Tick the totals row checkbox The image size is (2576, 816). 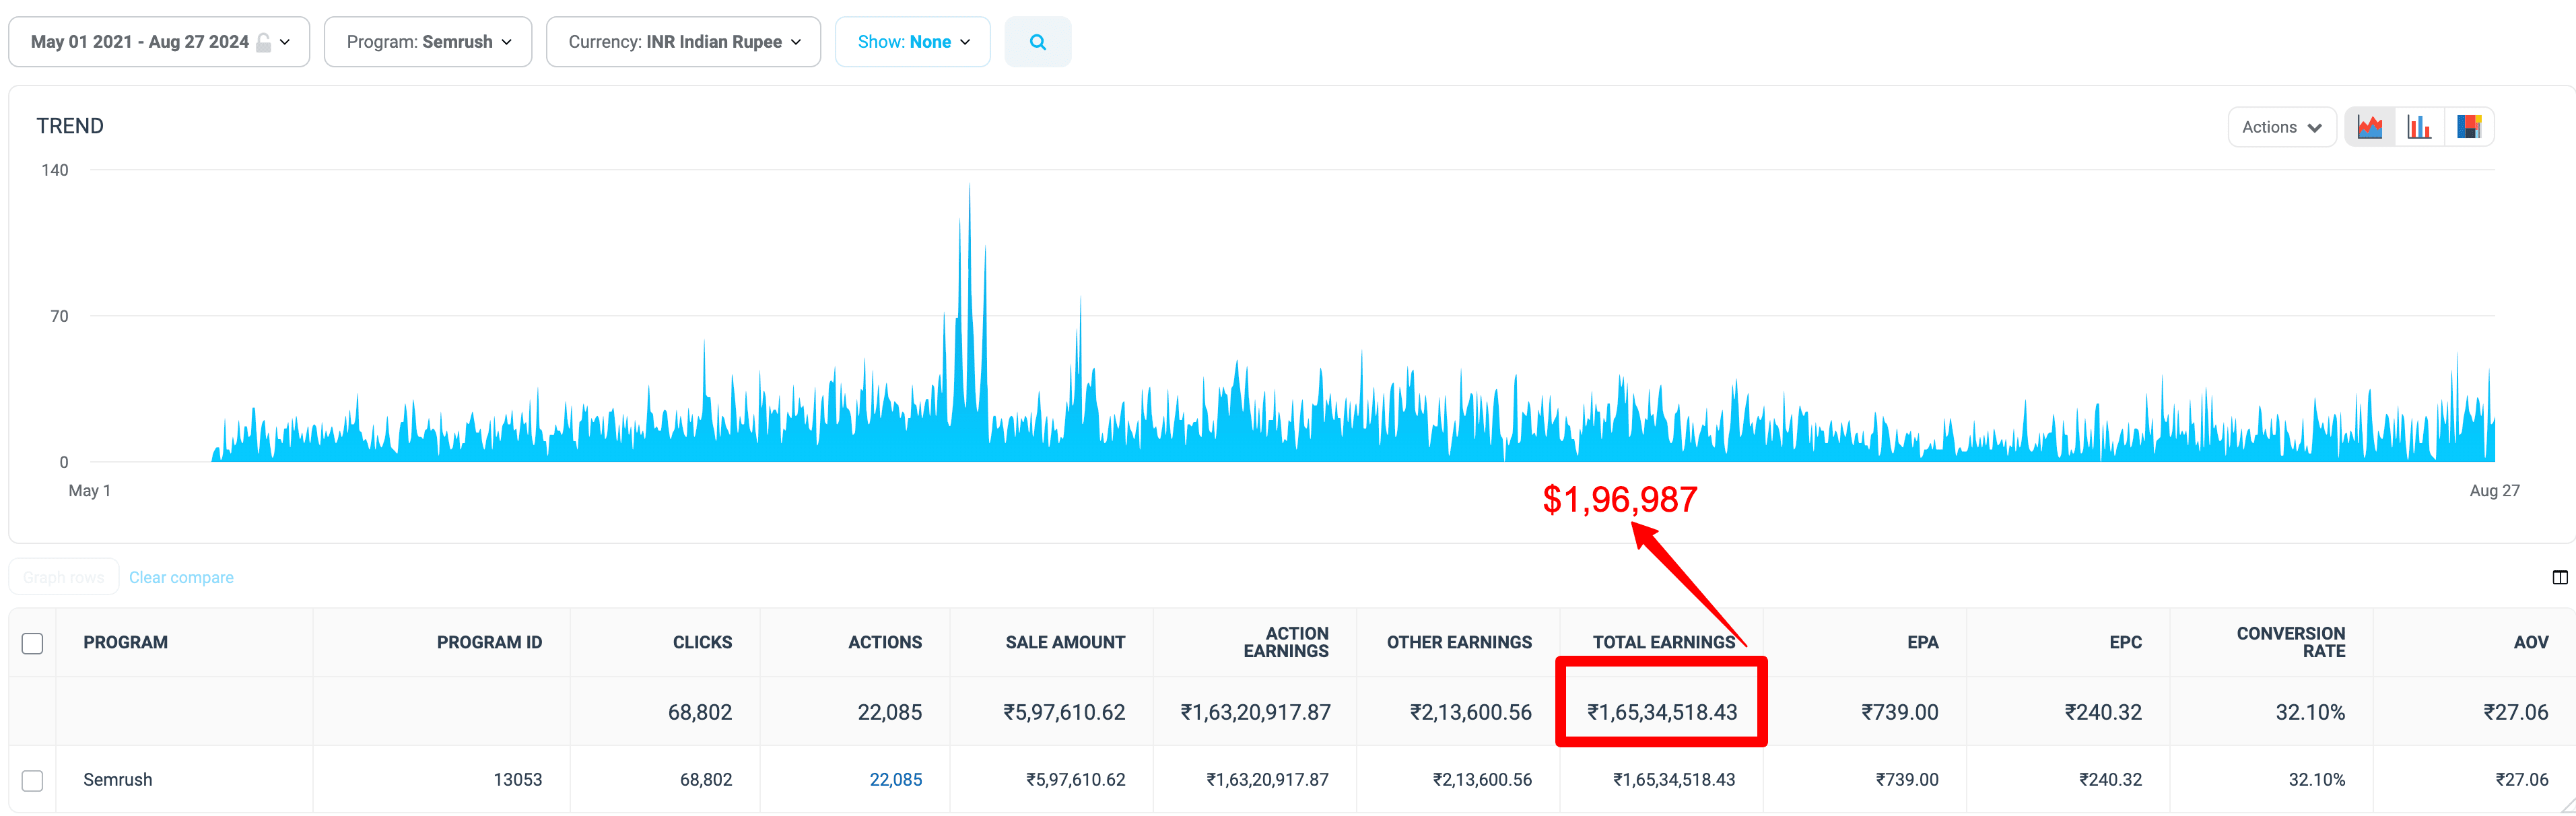click(x=32, y=711)
